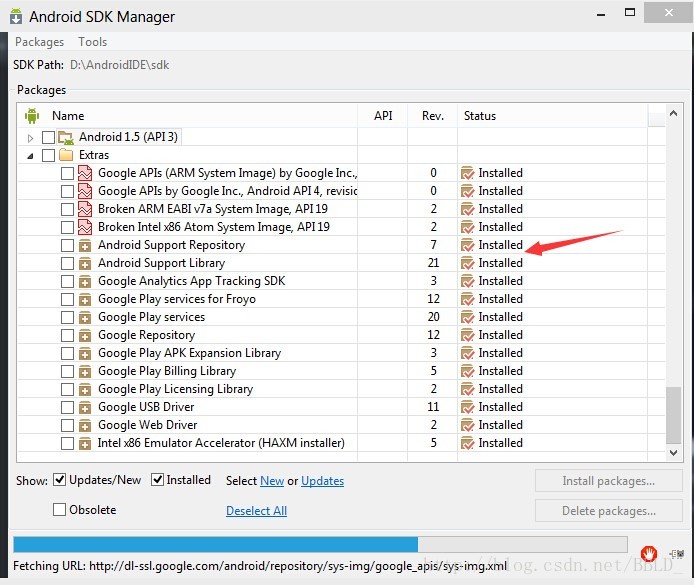Check the Google Play services package checkbox
The height and width of the screenshot is (585, 694).
[x=67, y=317]
